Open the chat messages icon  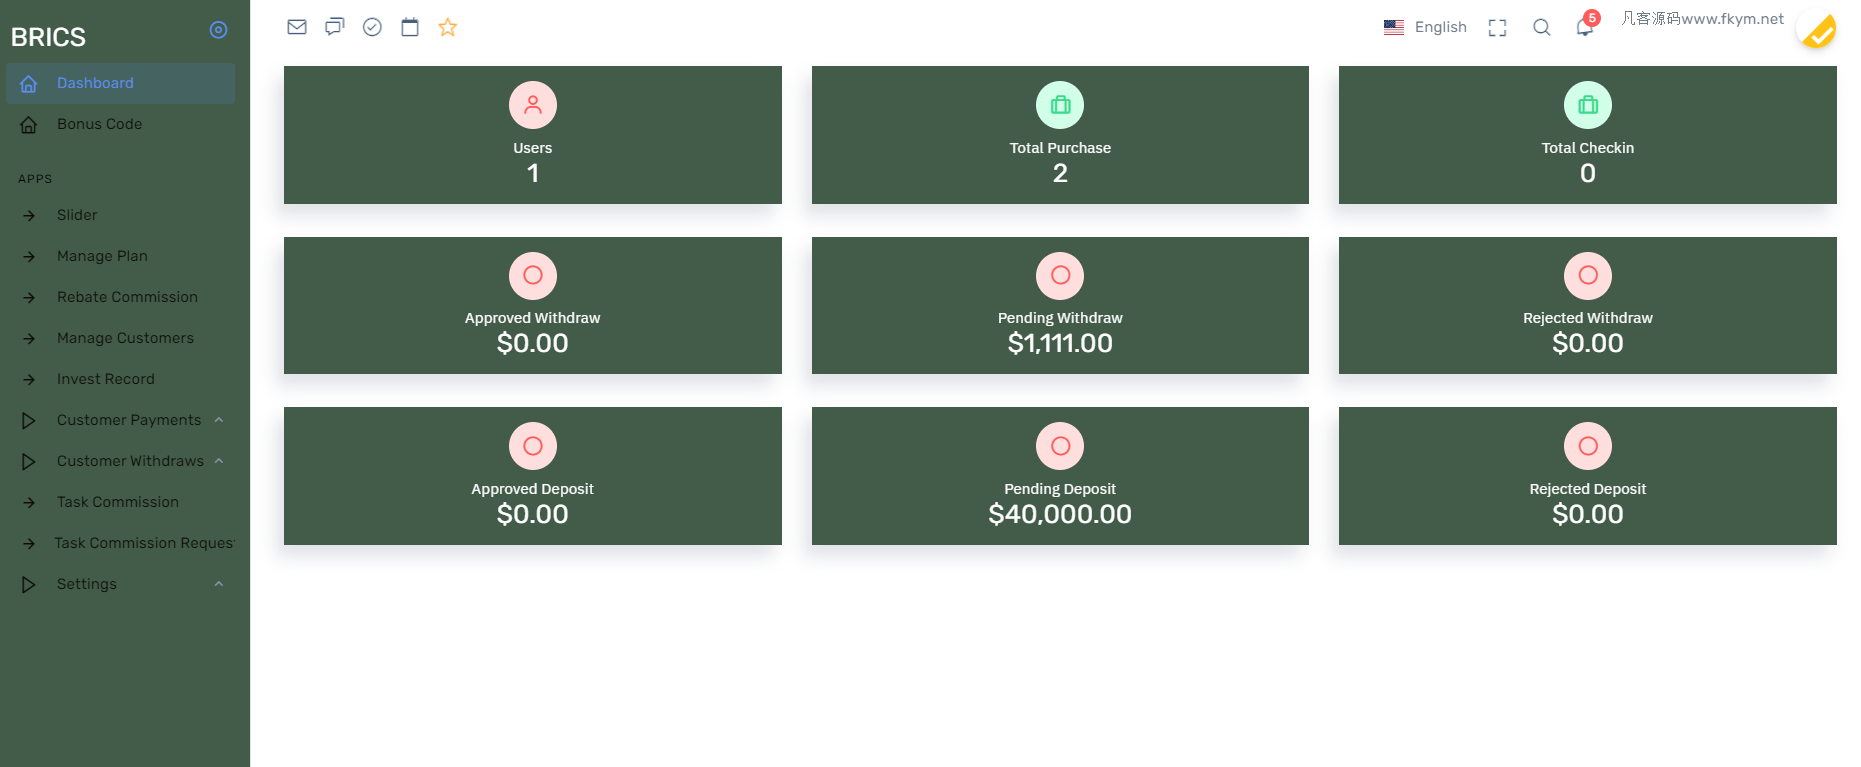pos(334,27)
